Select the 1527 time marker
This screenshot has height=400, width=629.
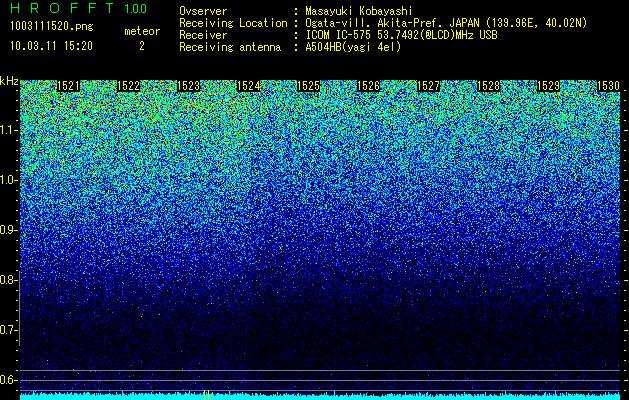coord(428,86)
